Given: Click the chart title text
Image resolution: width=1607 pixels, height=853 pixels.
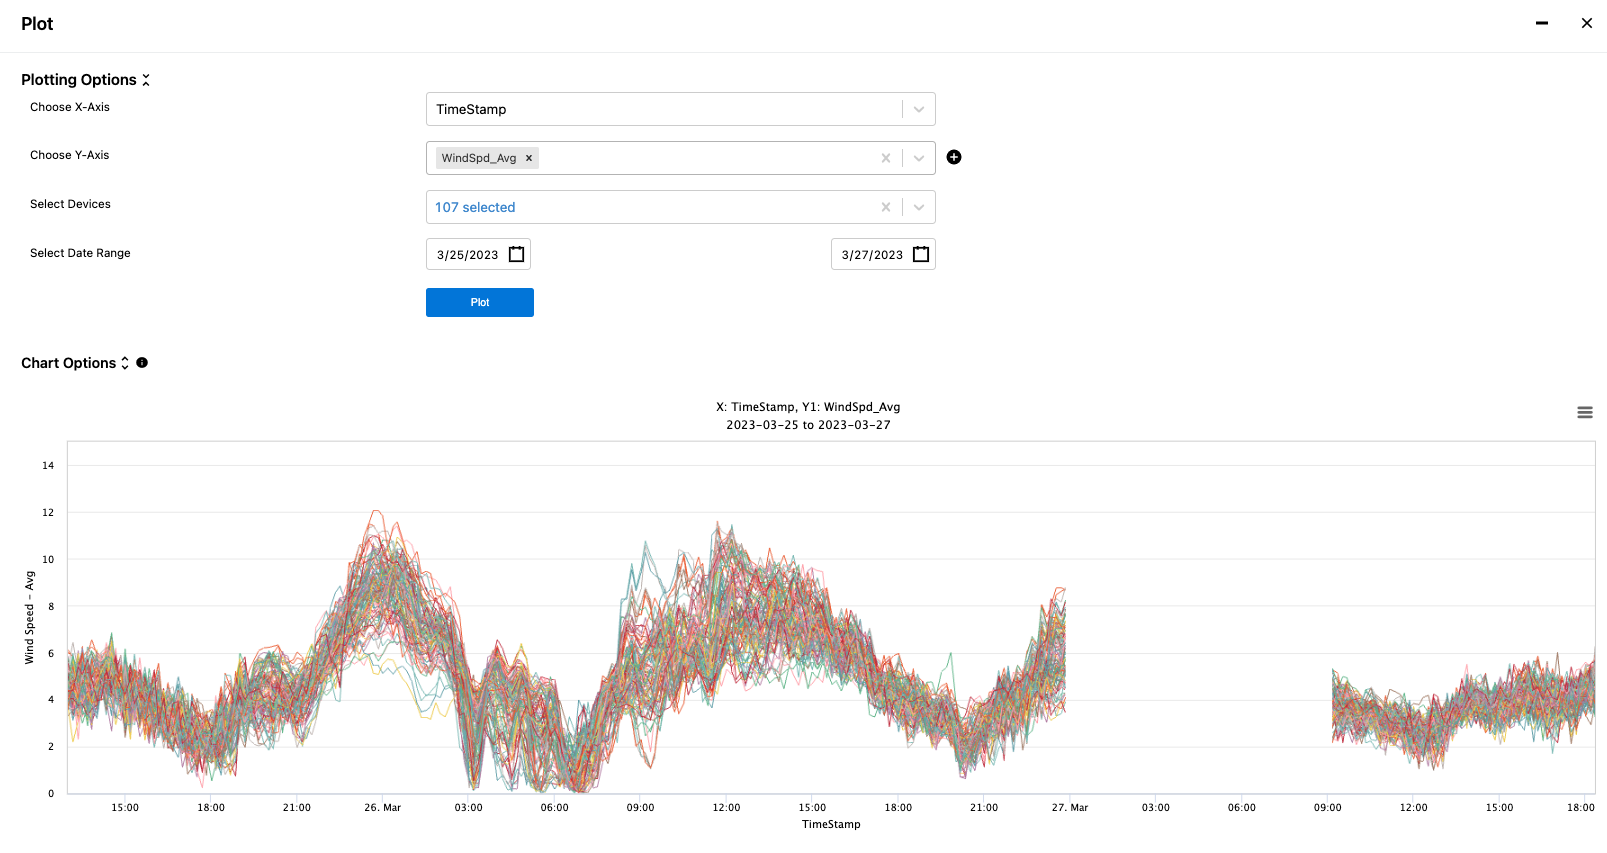Looking at the screenshot, I should point(808,407).
